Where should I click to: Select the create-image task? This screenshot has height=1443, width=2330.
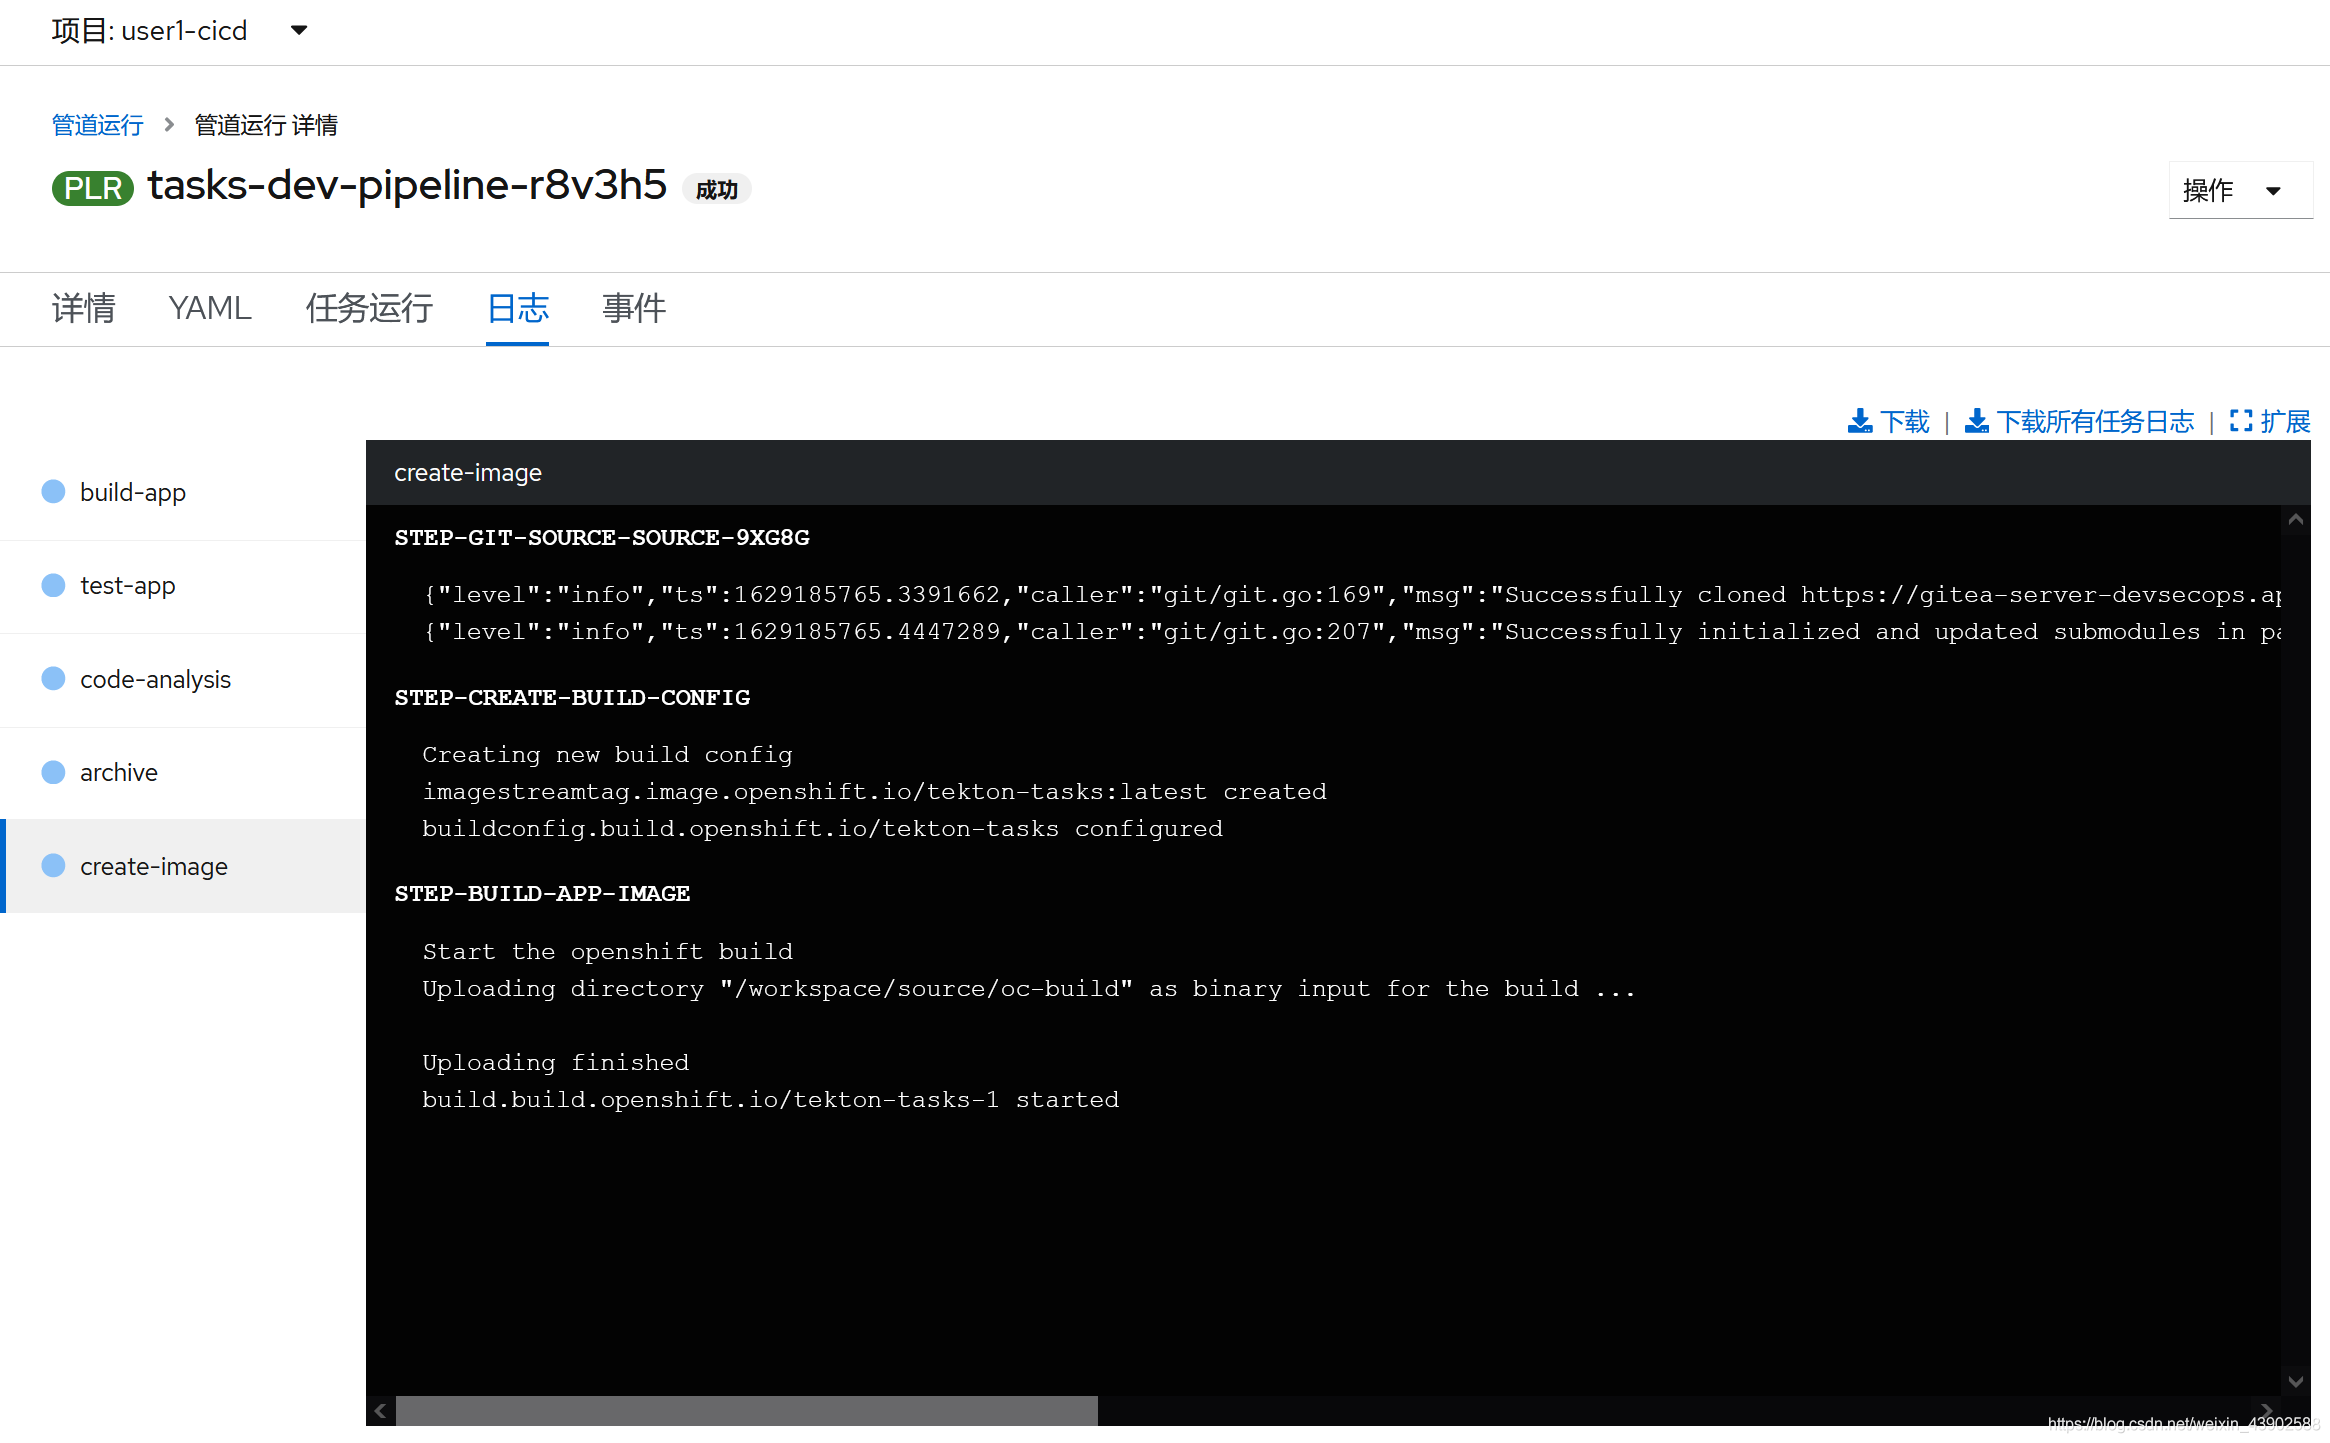coord(183,866)
